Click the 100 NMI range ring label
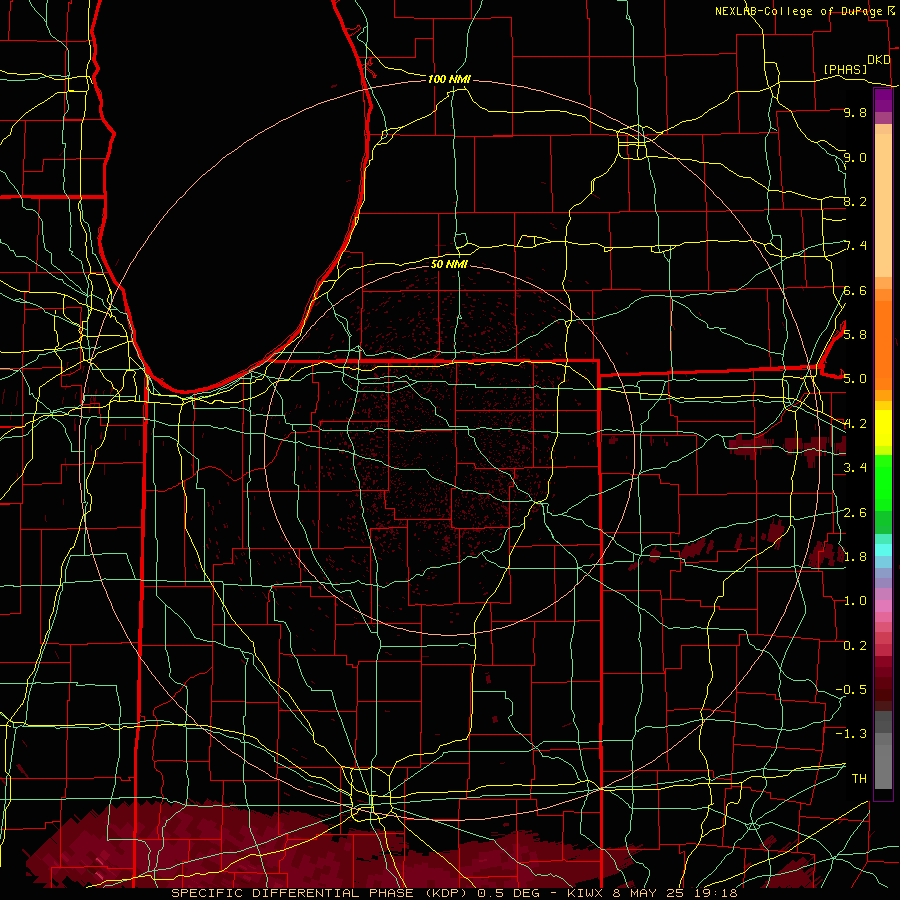Screen dimensions: 900x900 point(449,79)
